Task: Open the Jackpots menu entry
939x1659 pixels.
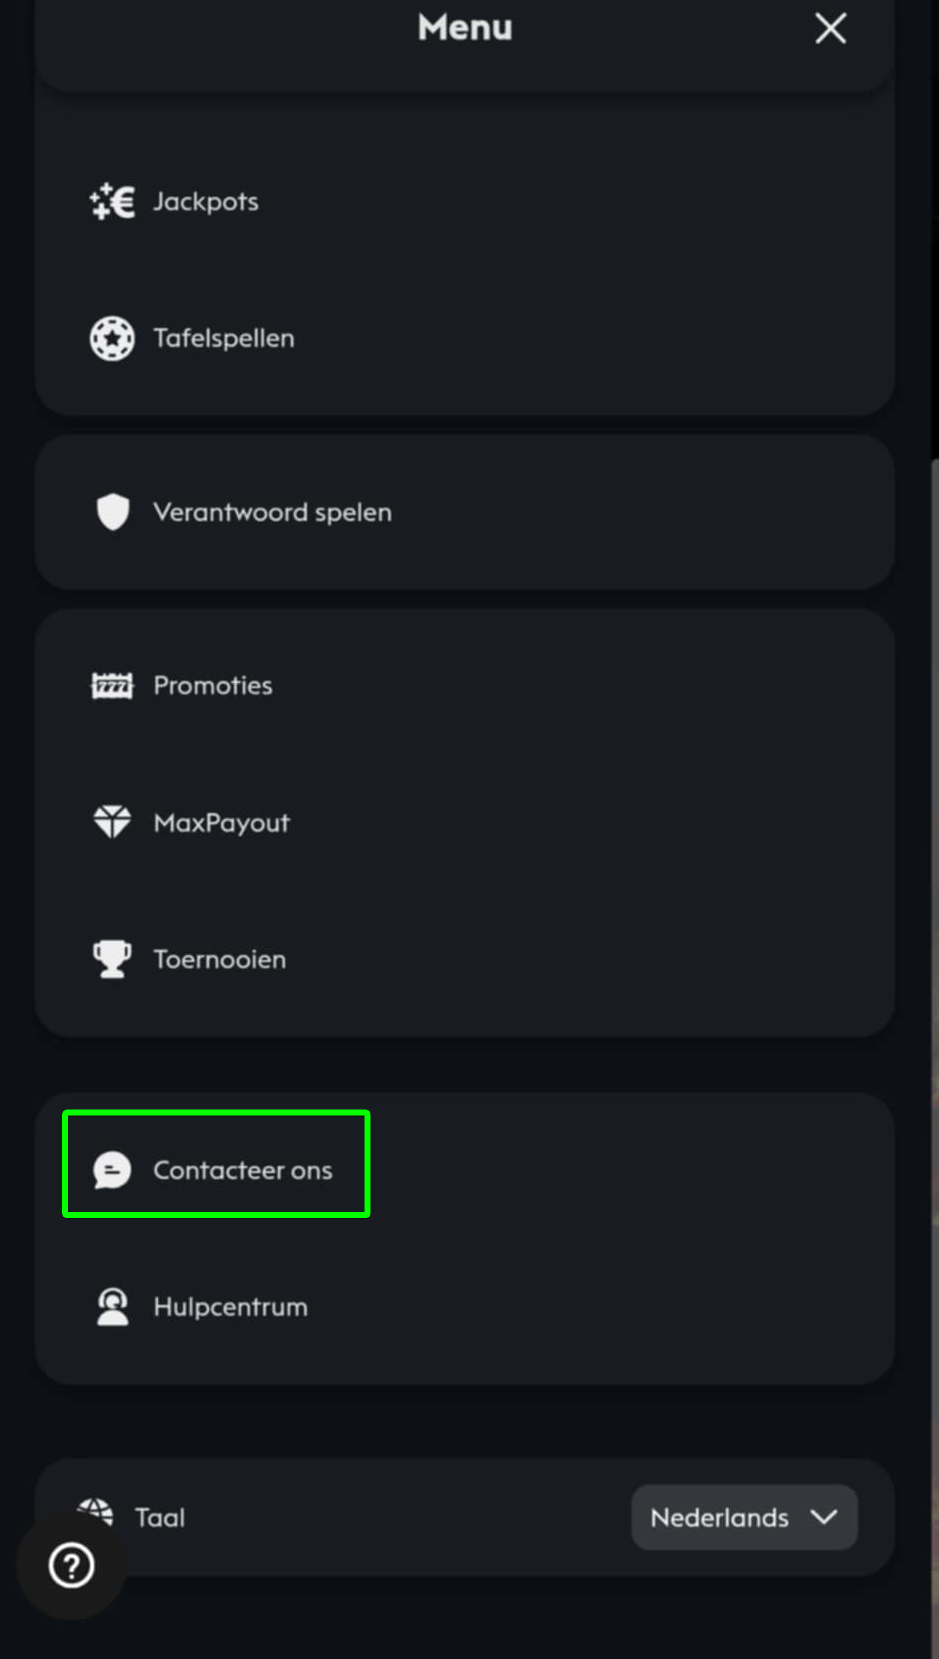Action: pyautogui.click(x=206, y=202)
